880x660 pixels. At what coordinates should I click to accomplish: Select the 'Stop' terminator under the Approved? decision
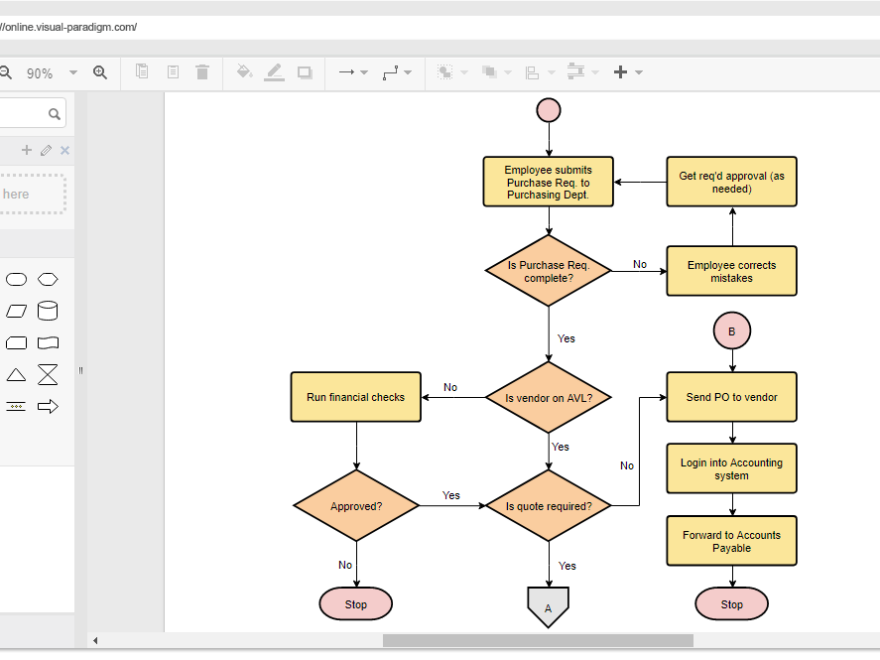point(355,604)
